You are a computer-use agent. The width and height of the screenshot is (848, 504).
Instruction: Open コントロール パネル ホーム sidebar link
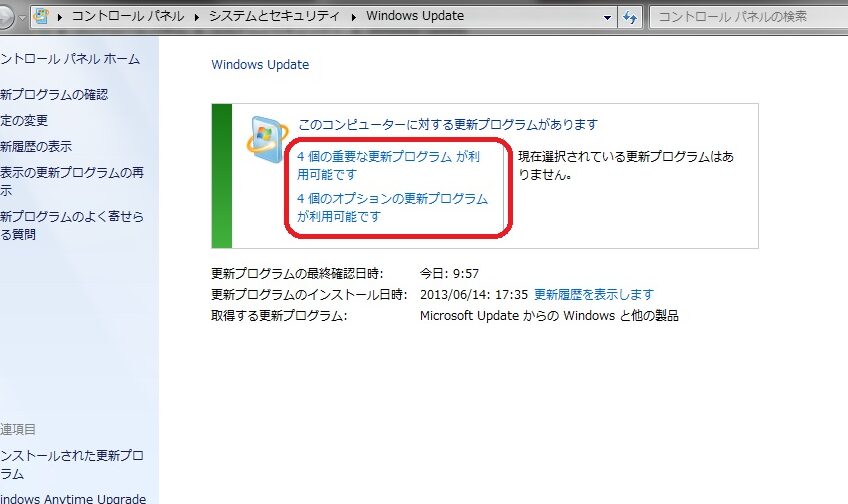point(70,59)
